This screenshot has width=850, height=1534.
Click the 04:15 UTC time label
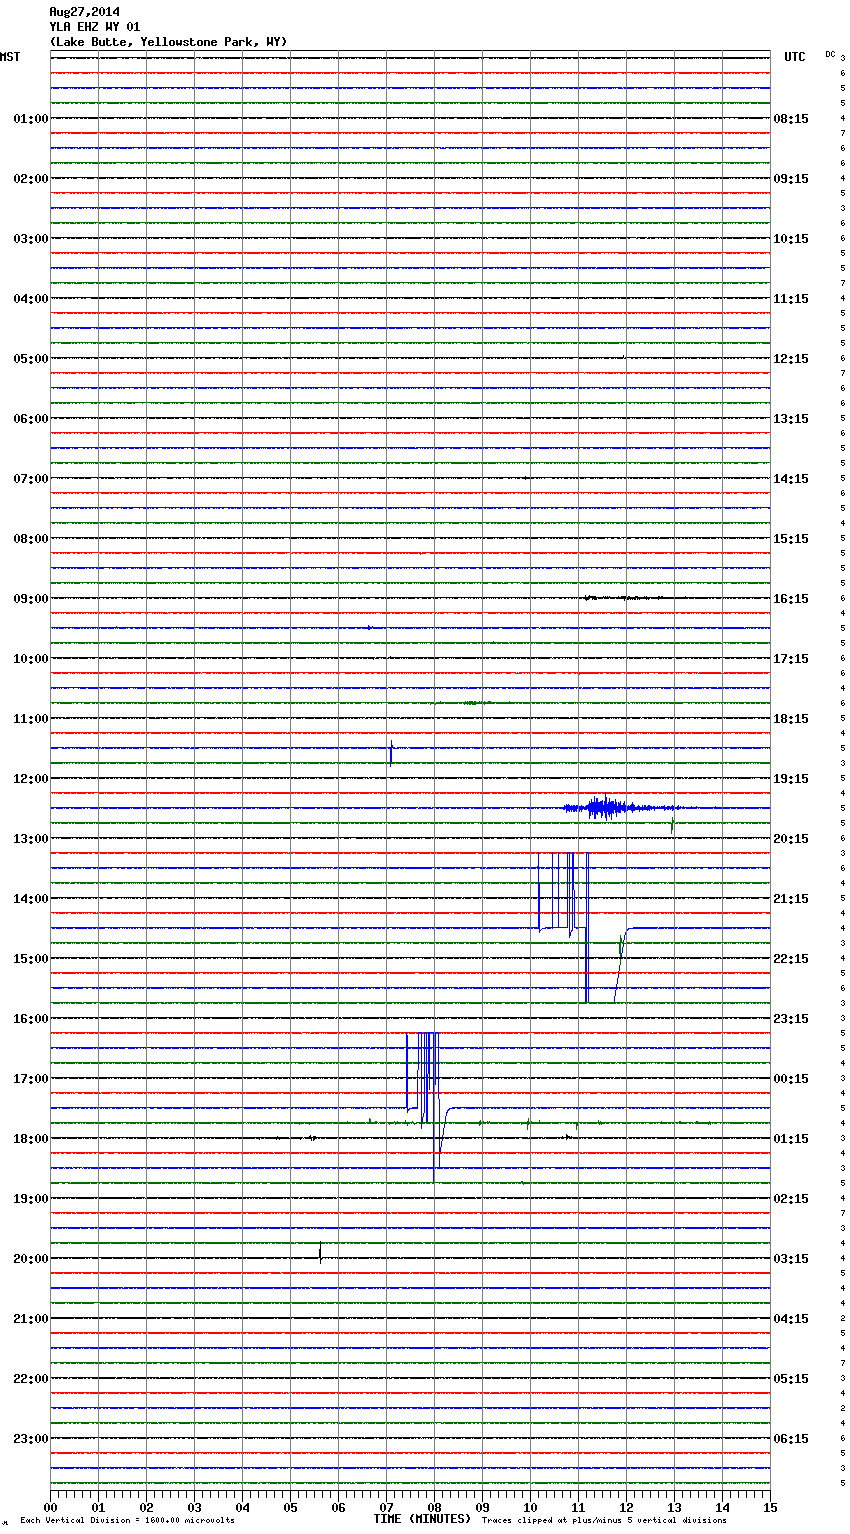[x=791, y=1319]
